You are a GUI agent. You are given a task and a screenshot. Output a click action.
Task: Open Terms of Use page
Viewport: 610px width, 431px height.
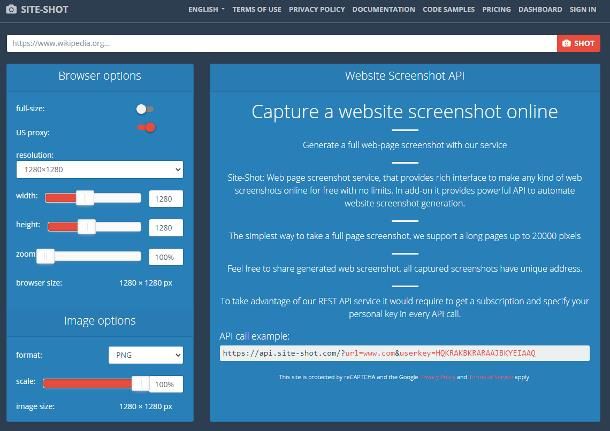coord(257,9)
